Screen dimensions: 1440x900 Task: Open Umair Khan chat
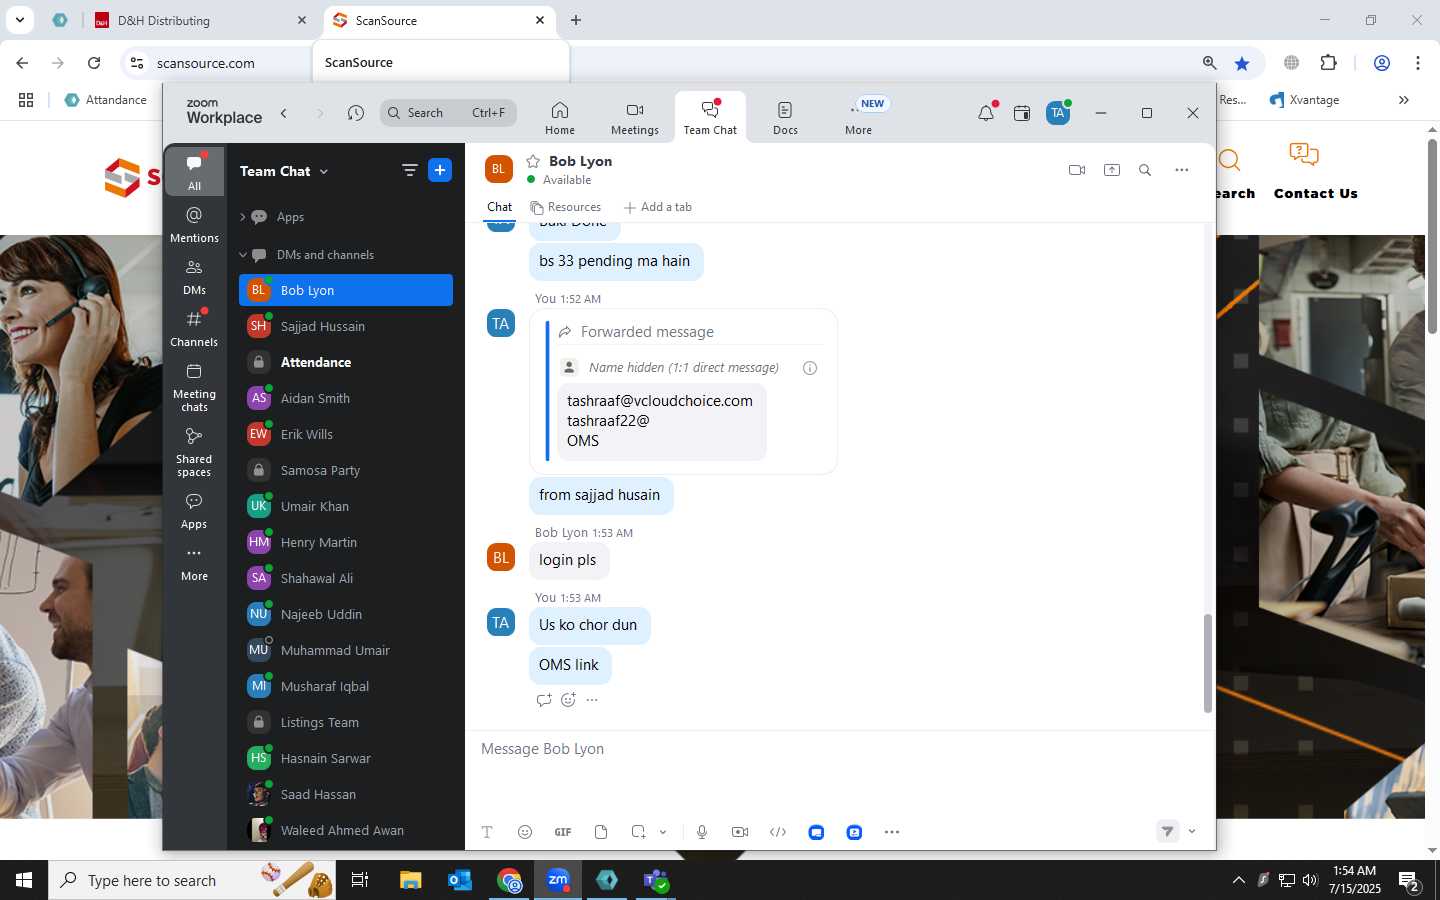pyautogui.click(x=346, y=506)
